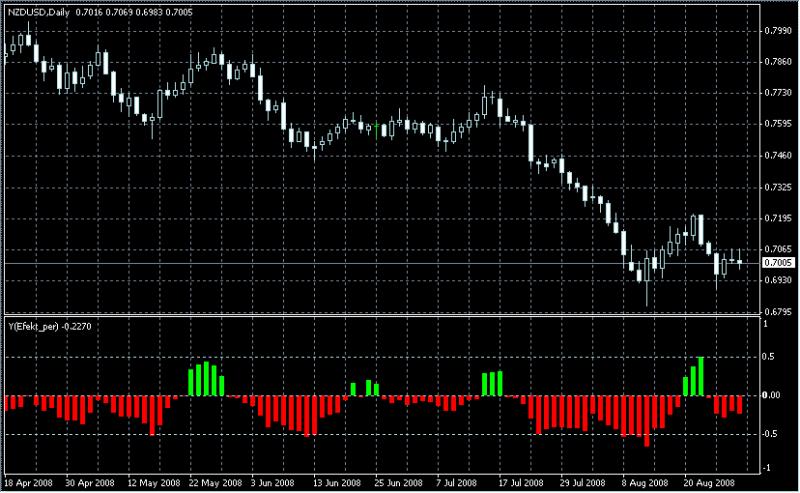Click the 30 Apr 2008 date label
Viewport: 800px width, 493px height.
pyautogui.click(x=90, y=483)
